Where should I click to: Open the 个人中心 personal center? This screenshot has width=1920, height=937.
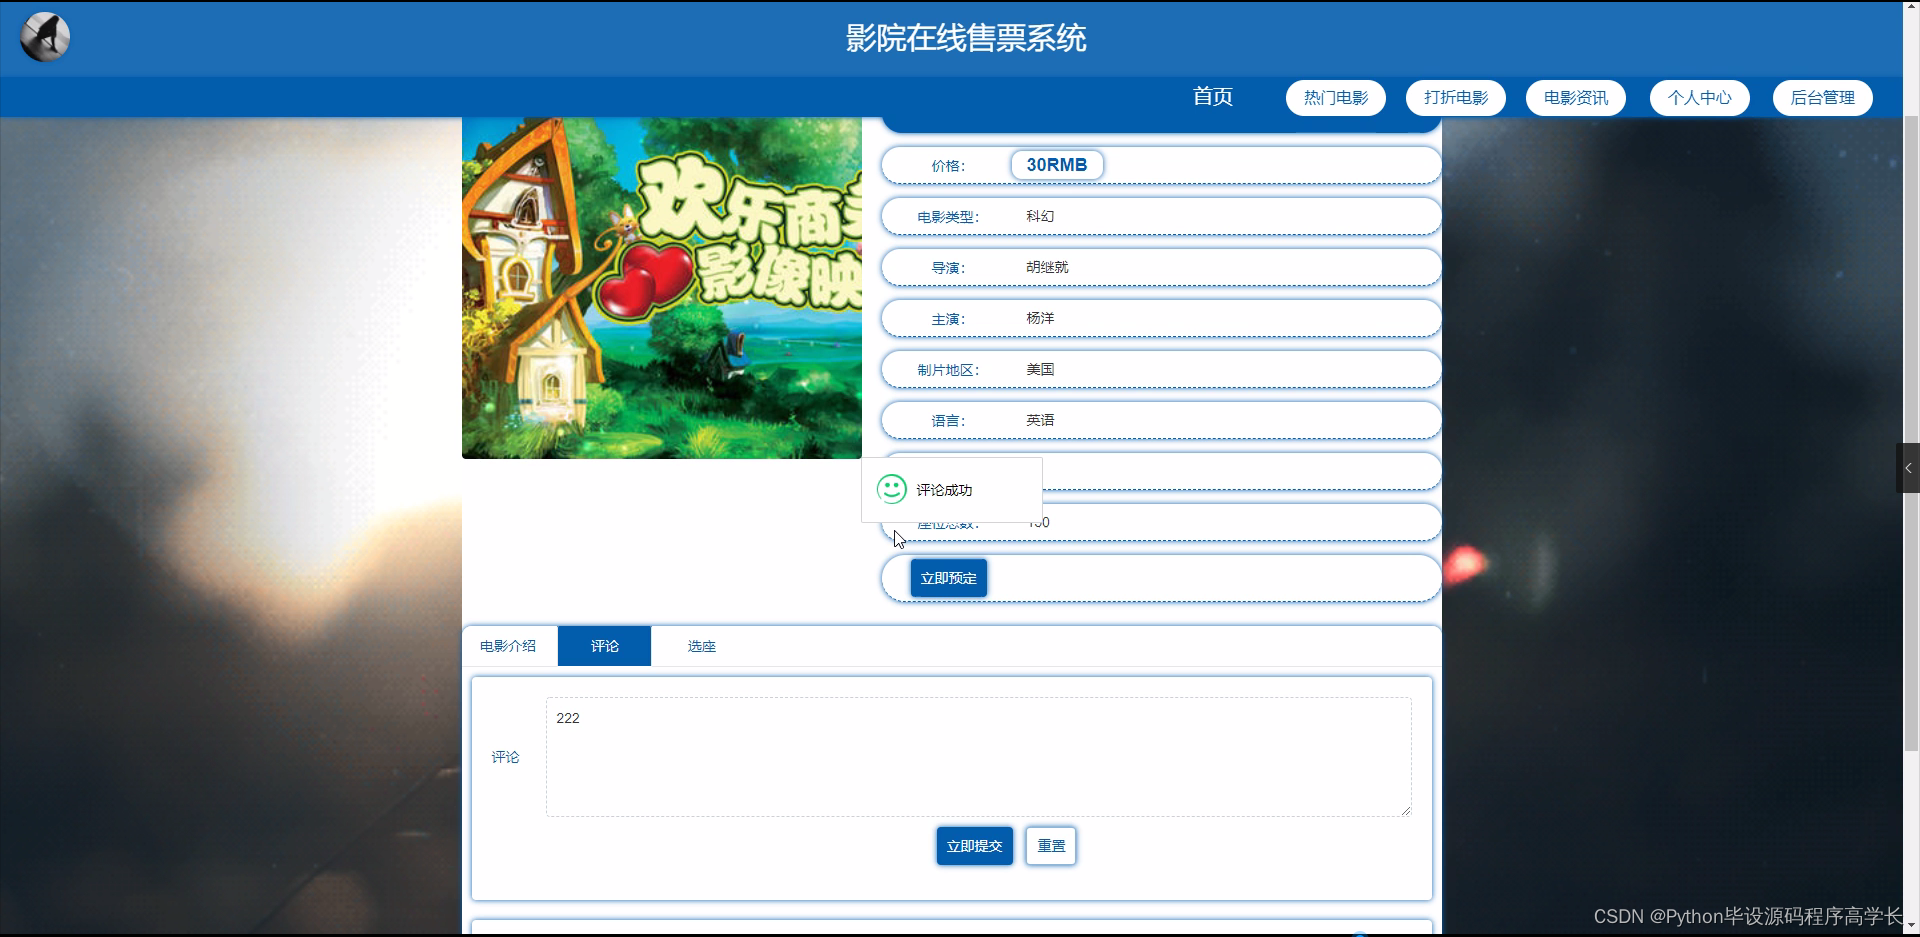point(1698,97)
